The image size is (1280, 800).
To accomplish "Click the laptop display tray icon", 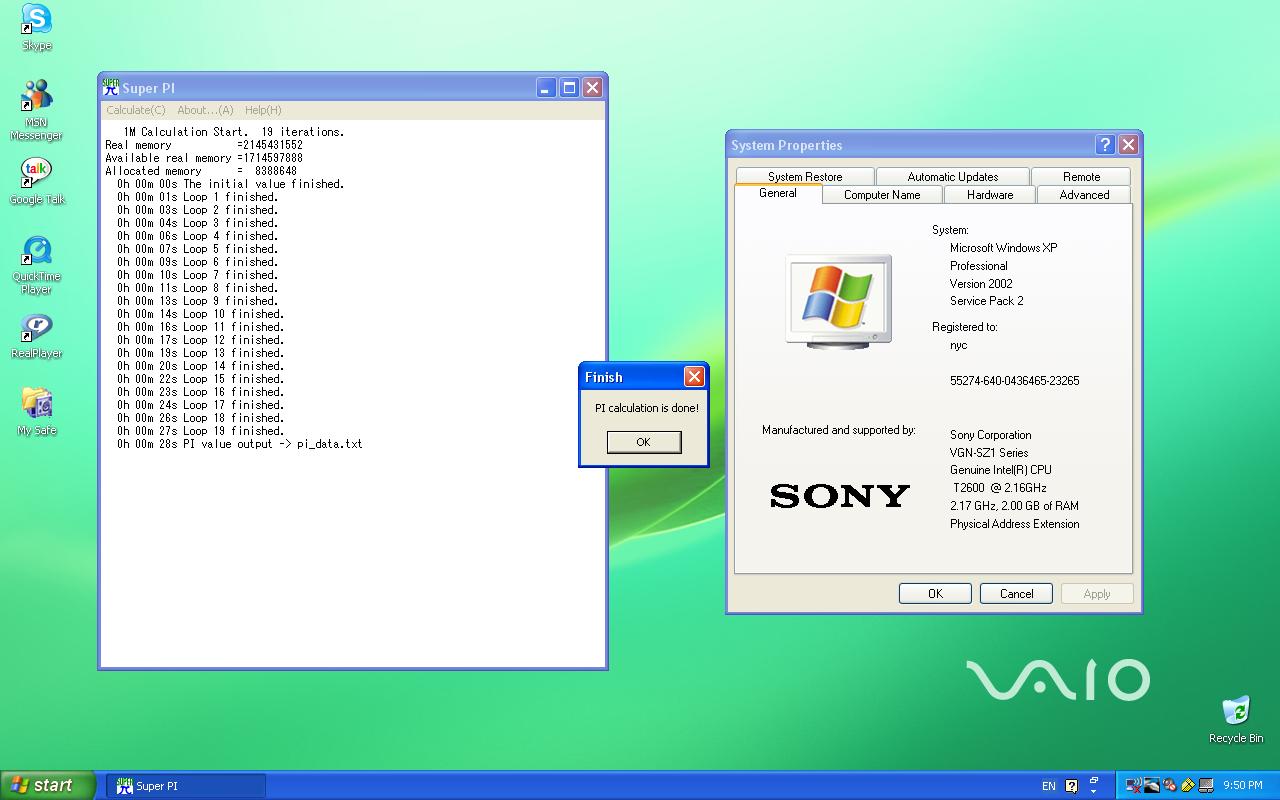I will [x=1206, y=785].
